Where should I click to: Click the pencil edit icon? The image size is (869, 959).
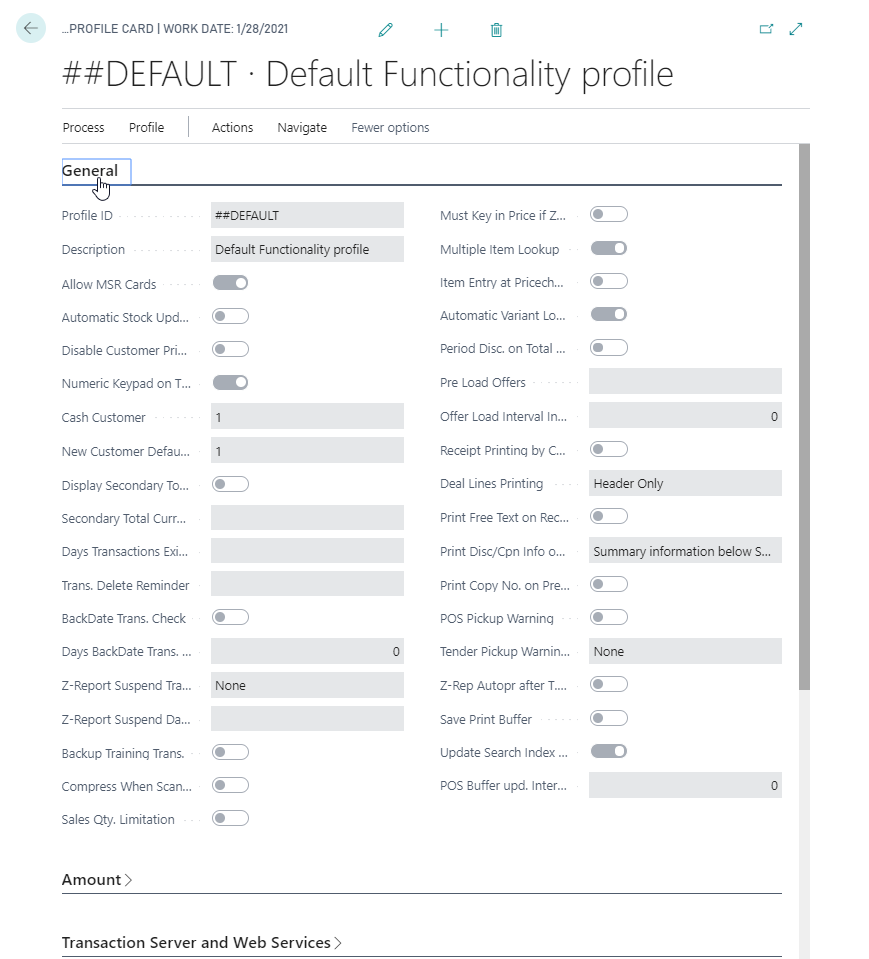(386, 30)
